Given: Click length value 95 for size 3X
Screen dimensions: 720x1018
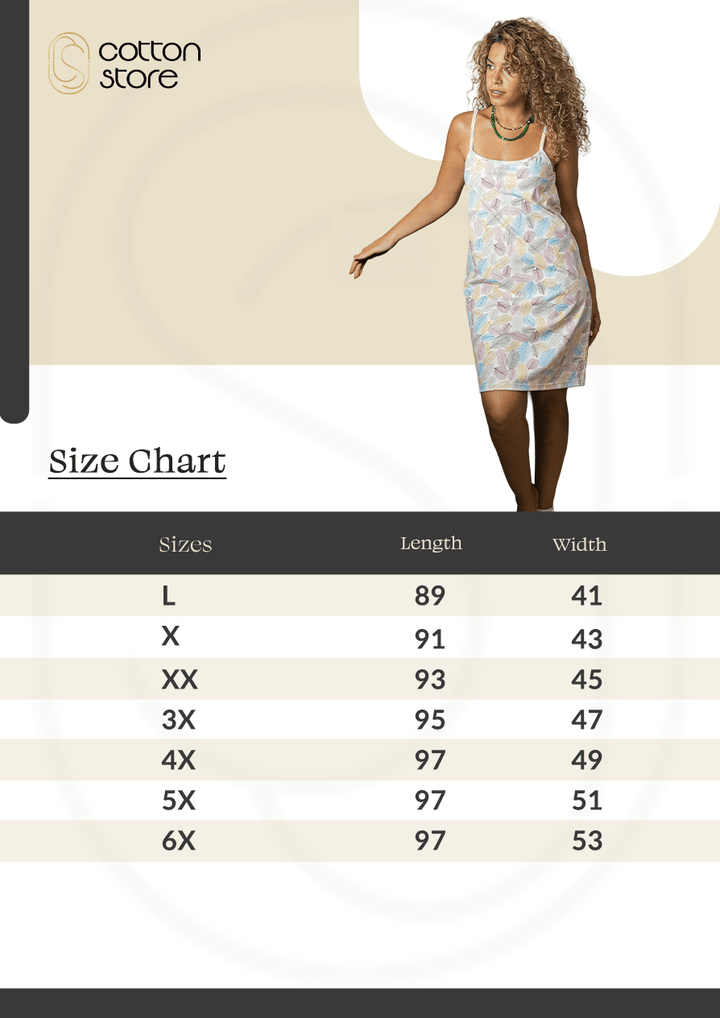Looking at the screenshot, I should point(430,719).
